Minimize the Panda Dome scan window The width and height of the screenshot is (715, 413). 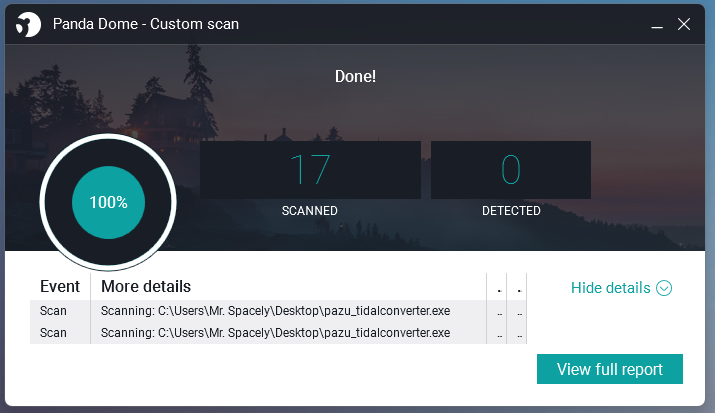pyautogui.click(x=657, y=25)
